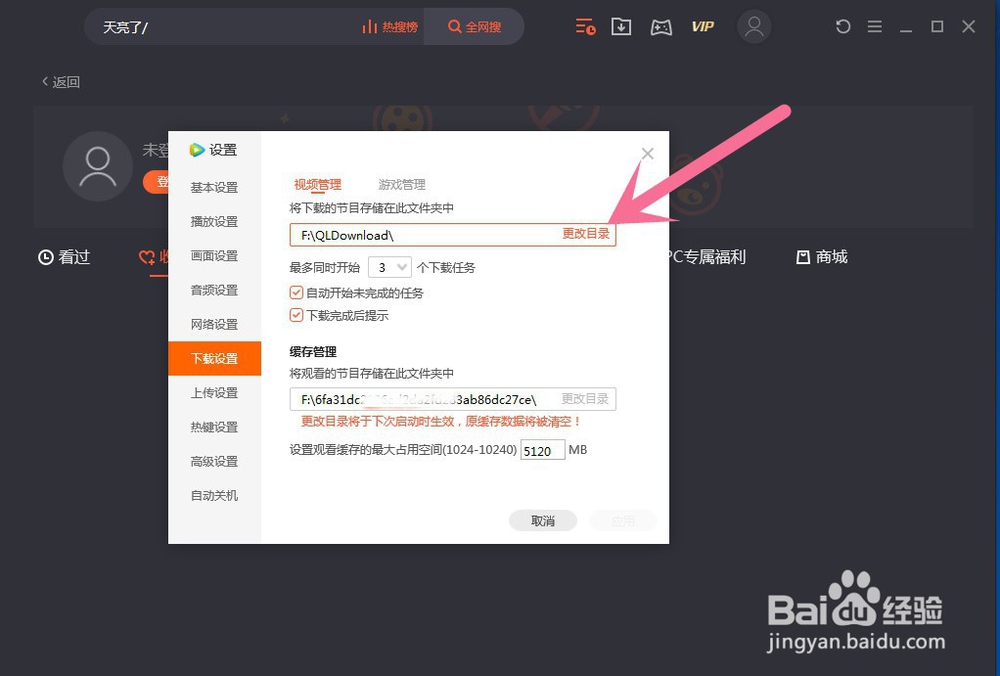Open the user avatar icon
Screen dimensions: 1000x676
[x=755, y=27]
